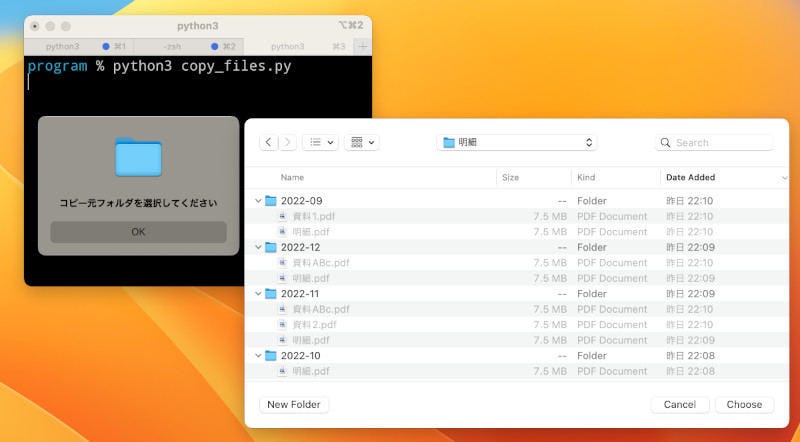This screenshot has height=442, width=800.
Task: Click the 資料2.pdf document icon
Action: [283, 325]
